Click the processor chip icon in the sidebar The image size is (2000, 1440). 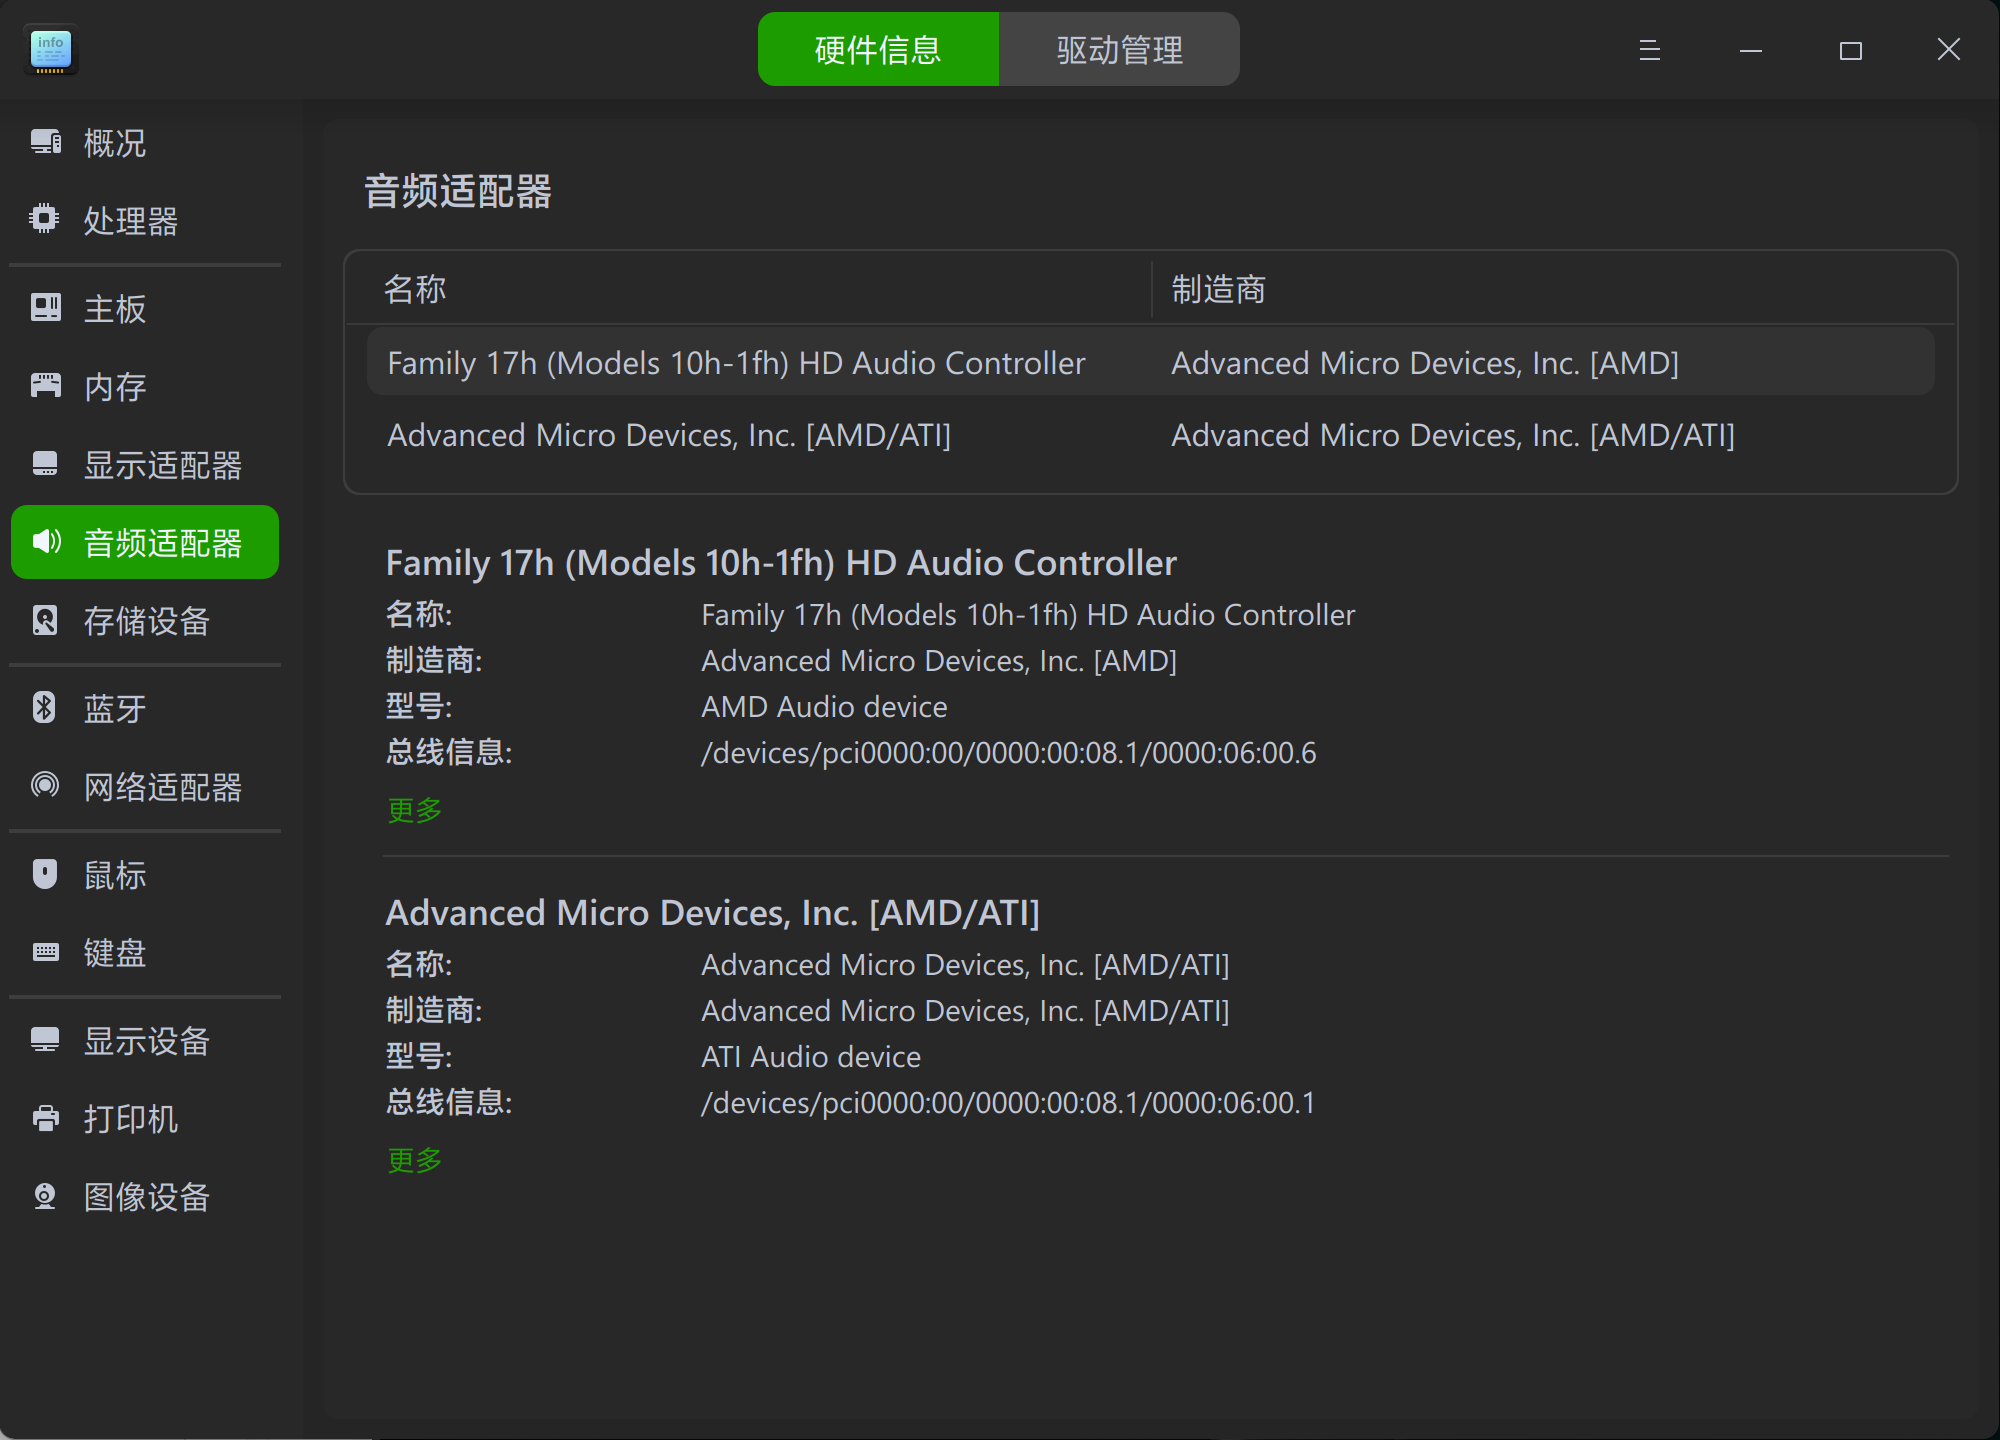(45, 219)
